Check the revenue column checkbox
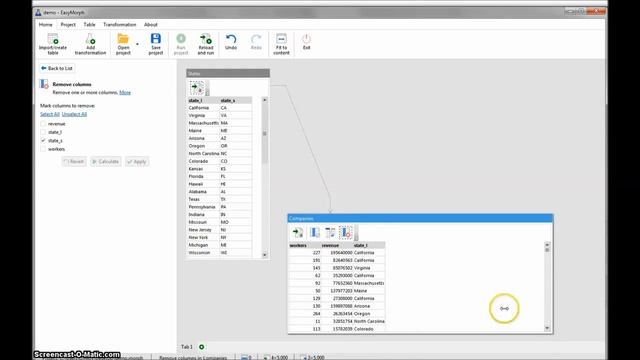Viewport: 640px width, 360px height. point(43,124)
